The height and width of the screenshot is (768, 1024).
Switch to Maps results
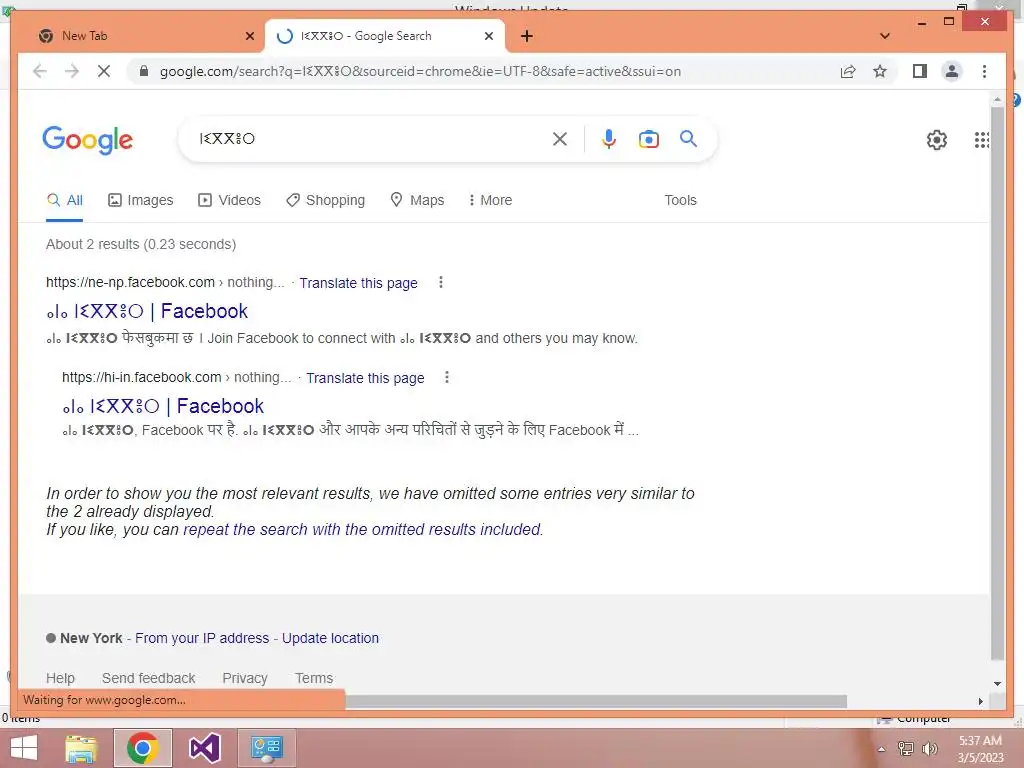[x=417, y=200]
